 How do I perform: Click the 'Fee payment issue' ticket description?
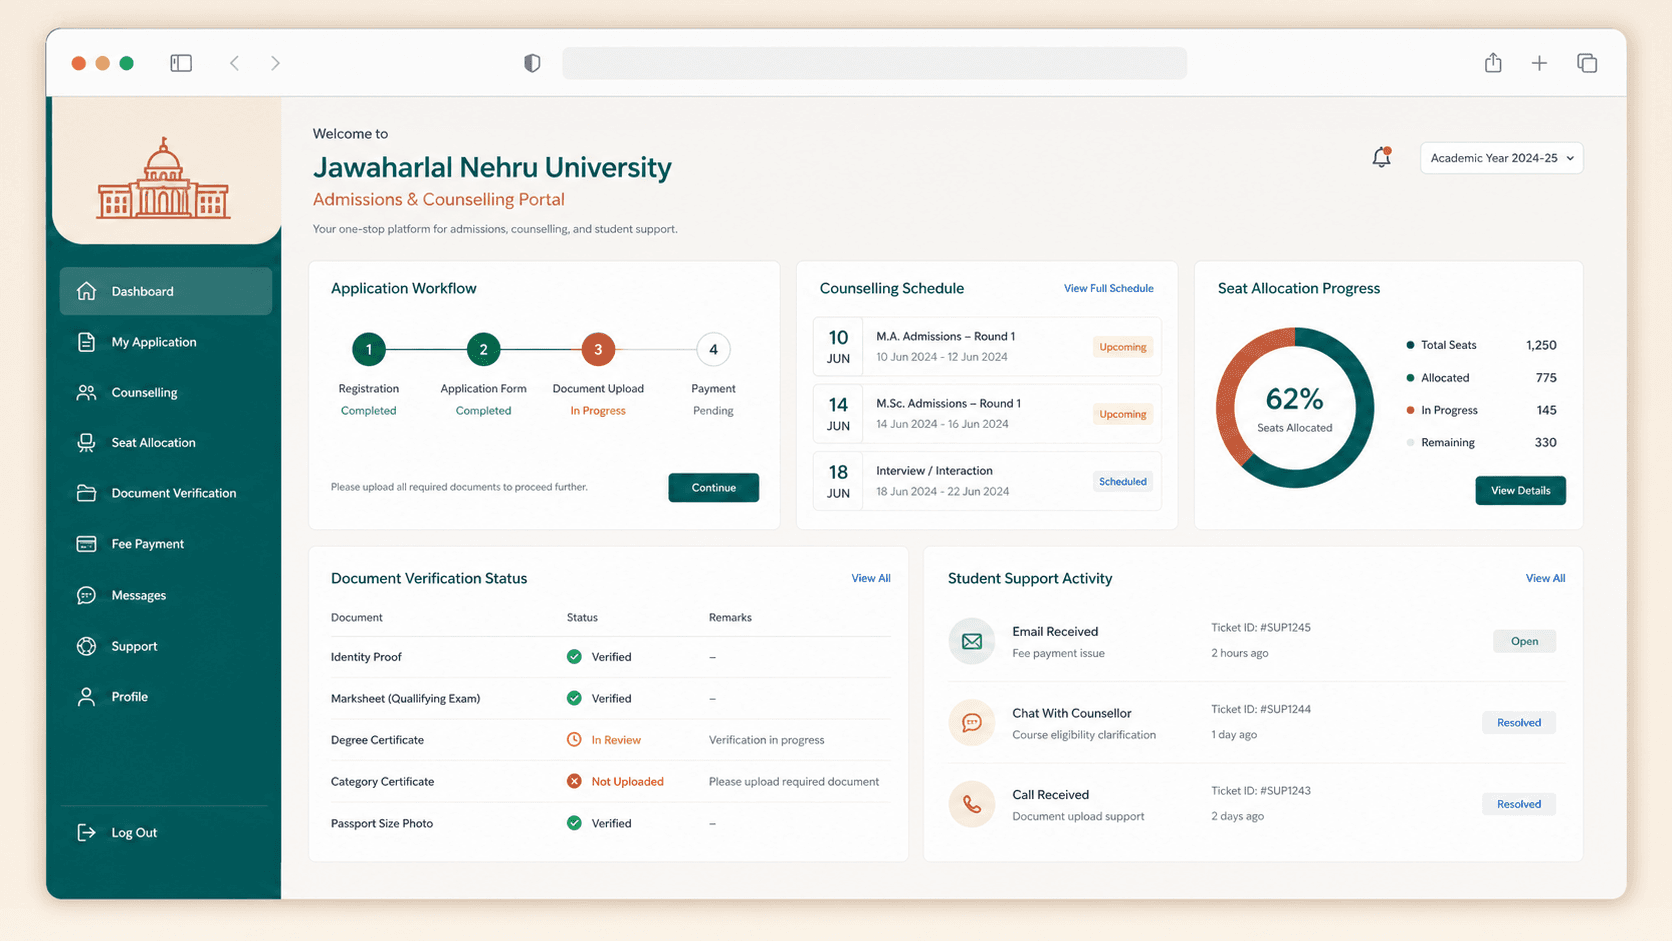pyautogui.click(x=1058, y=653)
